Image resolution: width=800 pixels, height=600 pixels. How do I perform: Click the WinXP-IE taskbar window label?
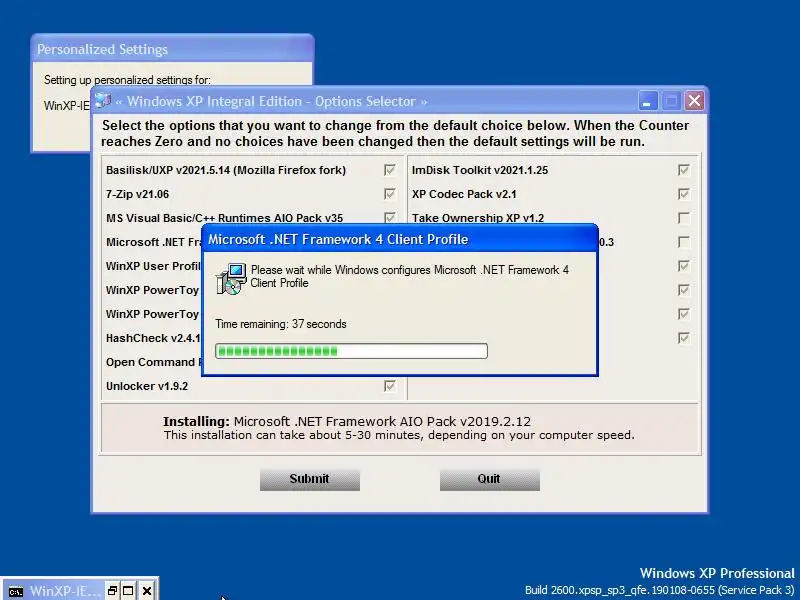(65, 591)
